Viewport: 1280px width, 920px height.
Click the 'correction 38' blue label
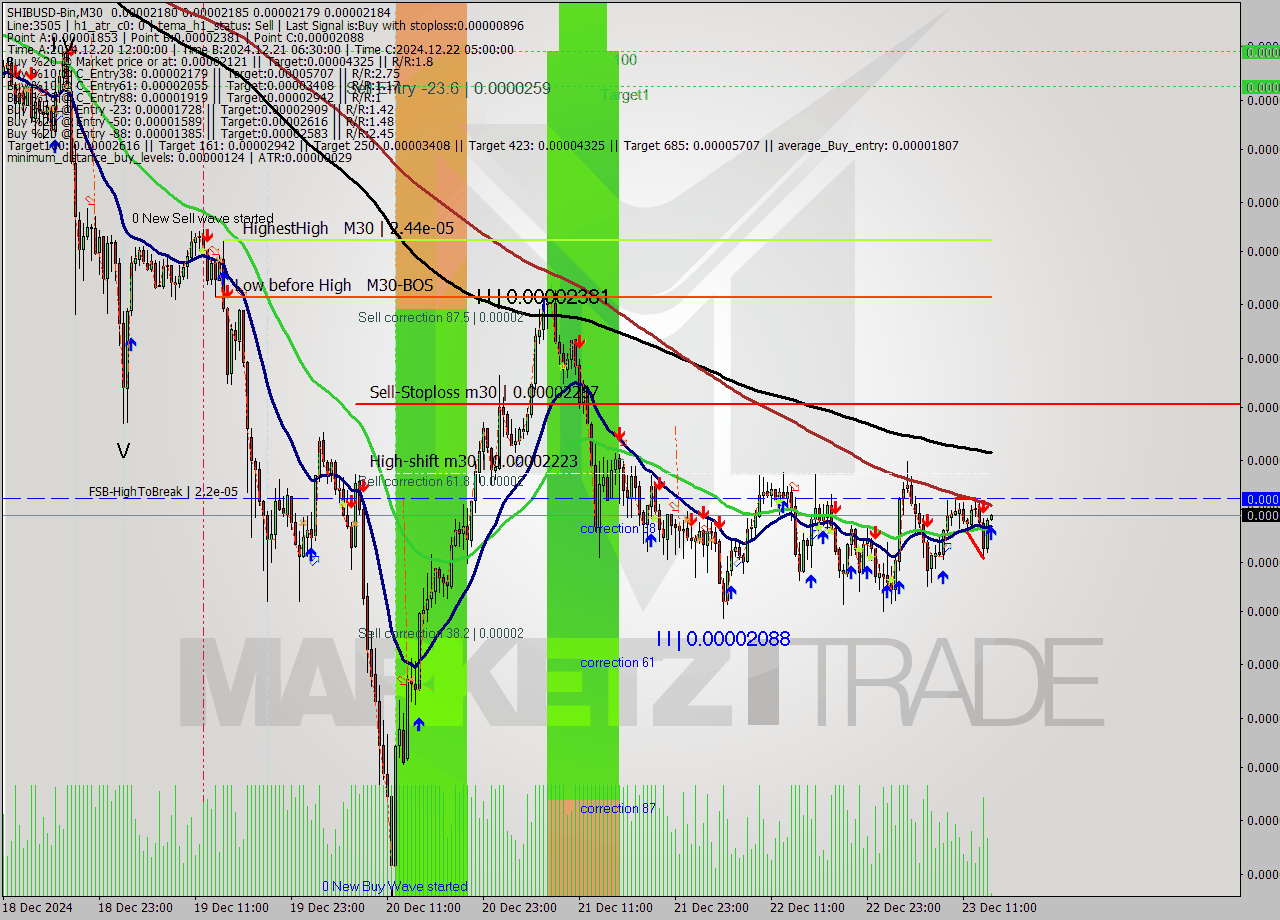[617, 528]
